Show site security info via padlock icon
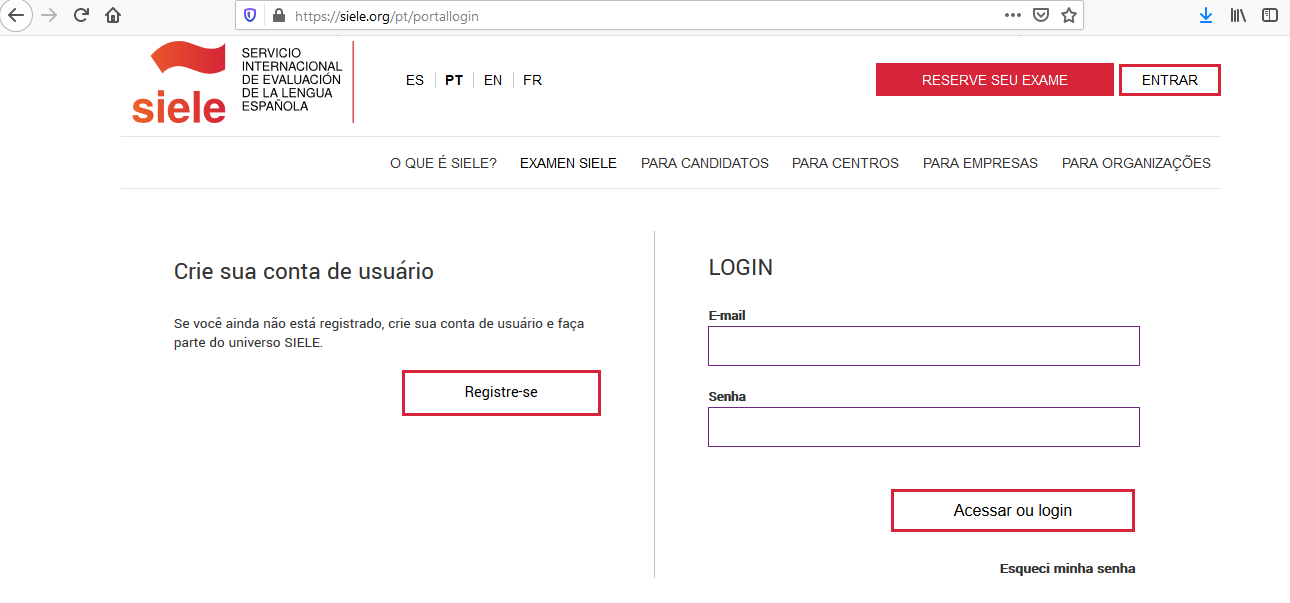Image resolution: width=1290 pixels, height=603 pixels. coord(278,16)
